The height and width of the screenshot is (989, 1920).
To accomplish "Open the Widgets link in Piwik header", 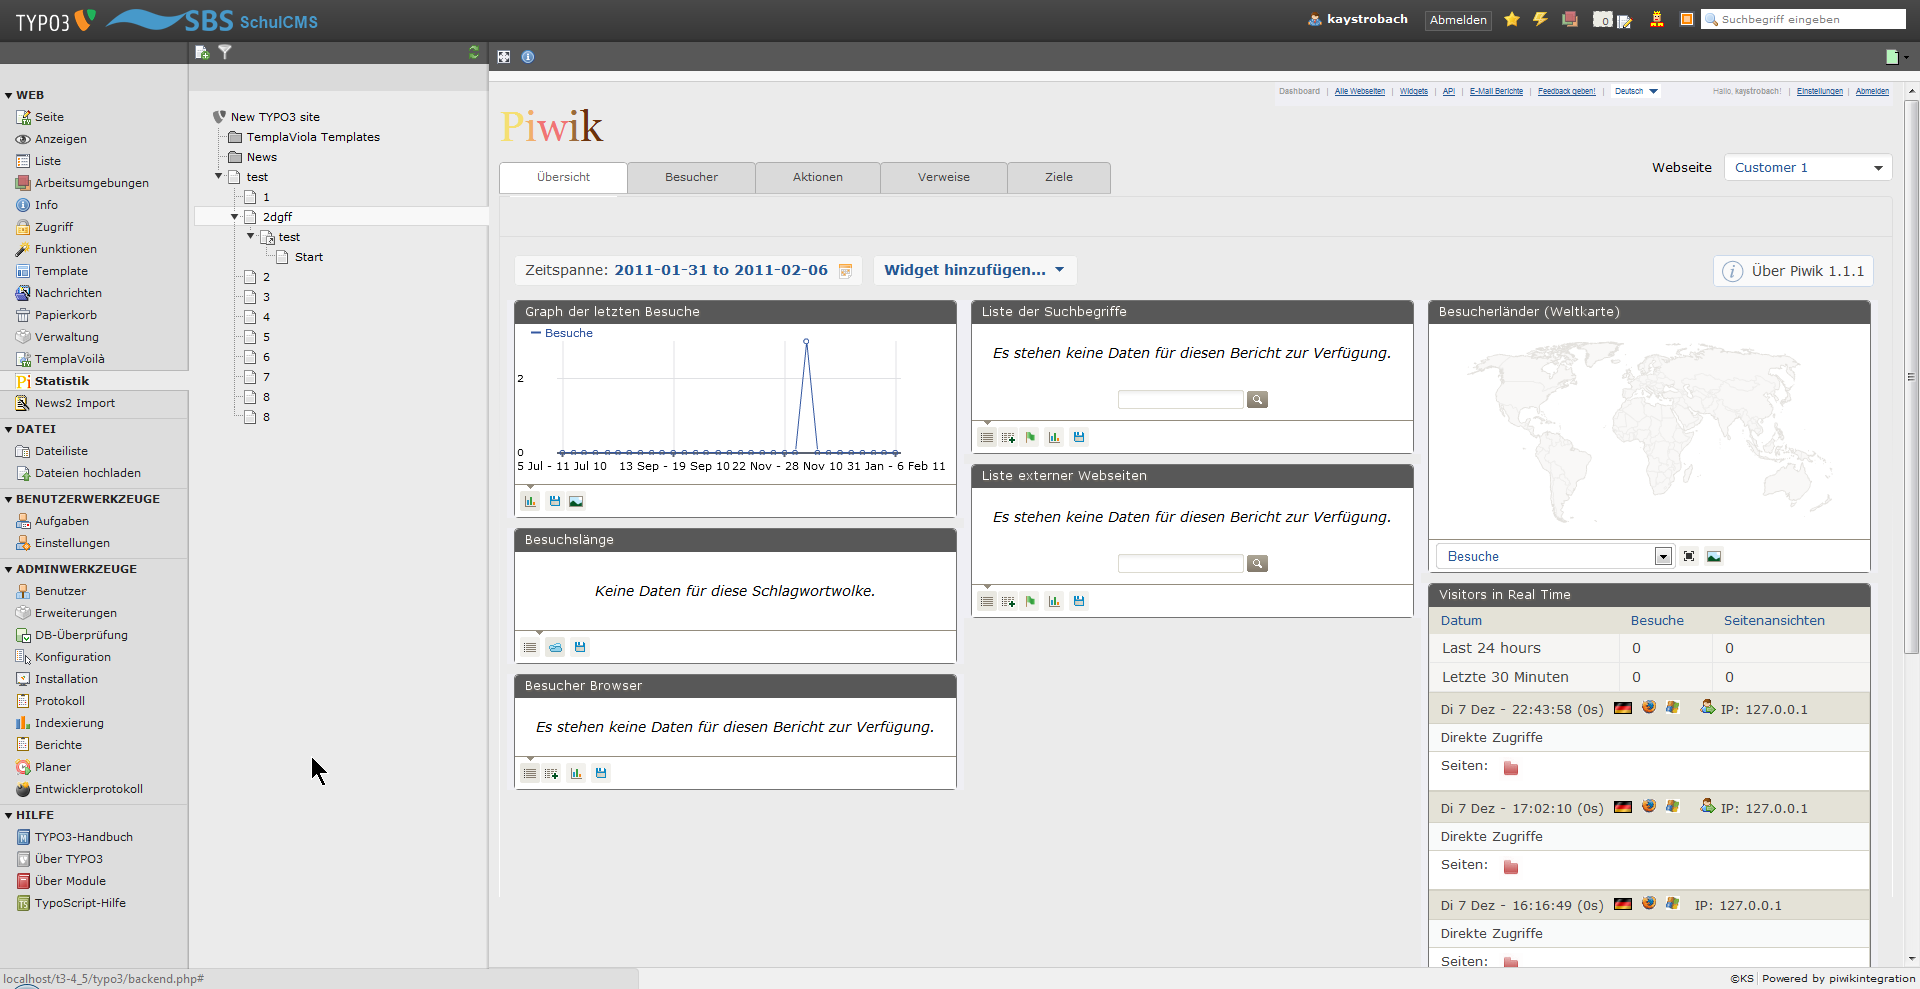I will (1414, 91).
